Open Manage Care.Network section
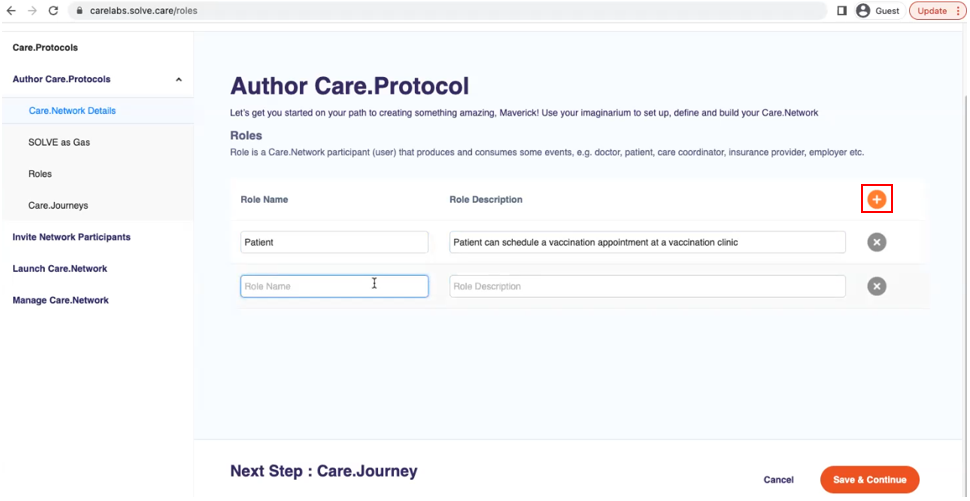This screenshot has width=970, height=501. (x=60, y=300)
